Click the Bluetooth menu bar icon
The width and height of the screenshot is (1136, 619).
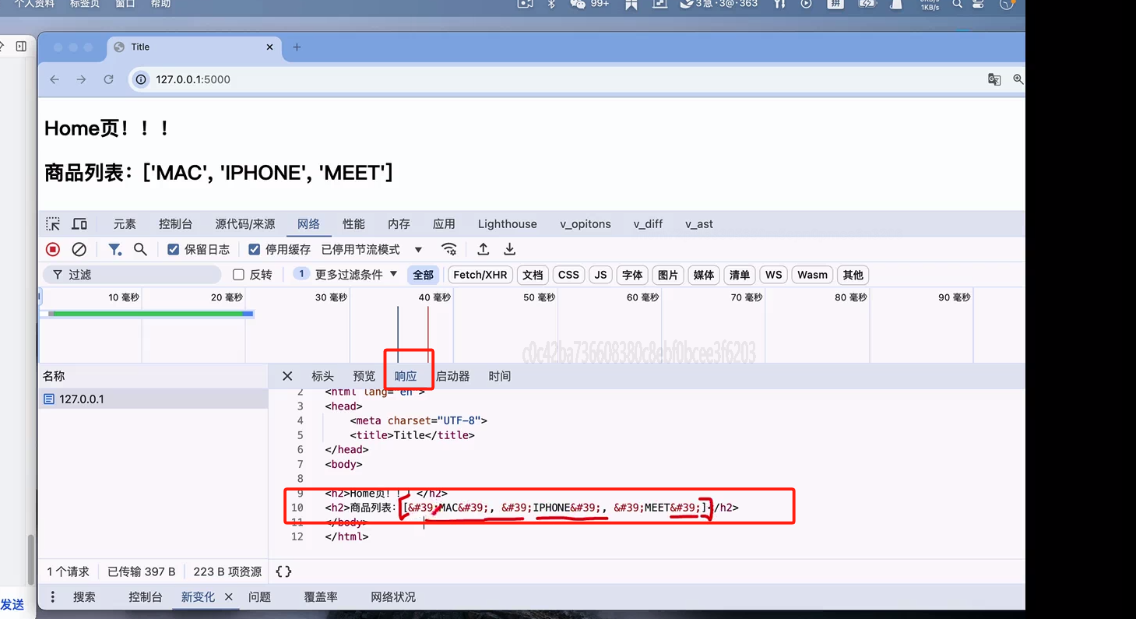point(551,4)
